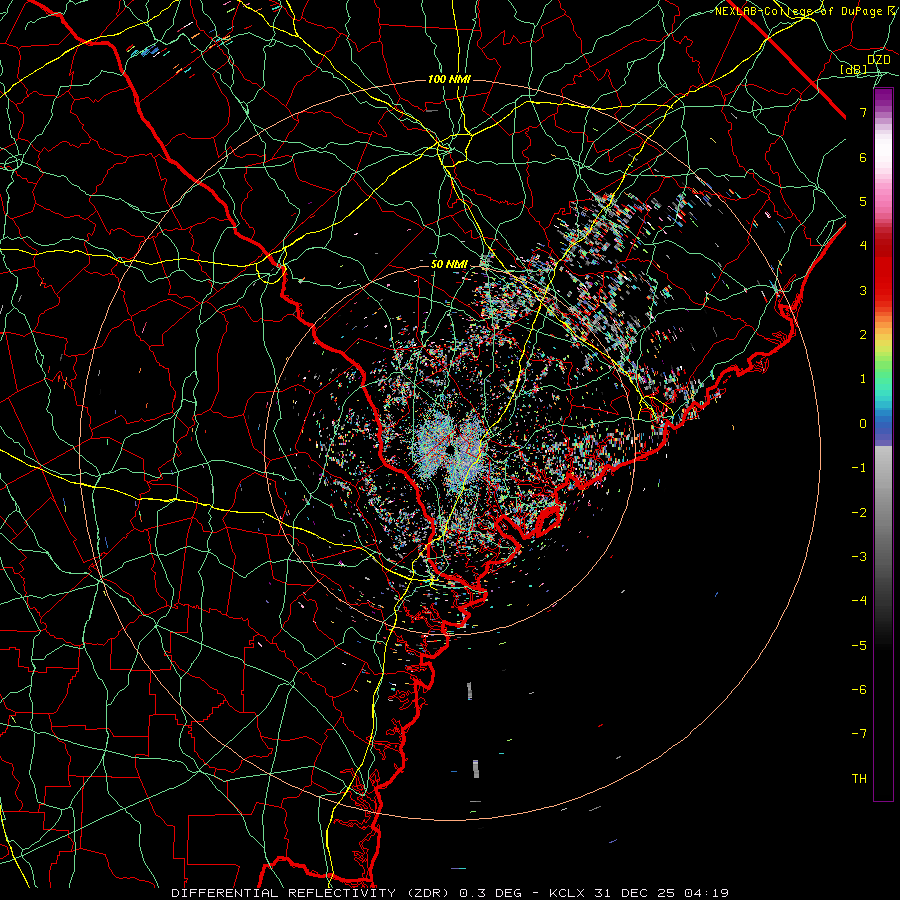Click the -7 value on the color scale
The width and height of the screenshot is (900, 900).
[859, 734]
